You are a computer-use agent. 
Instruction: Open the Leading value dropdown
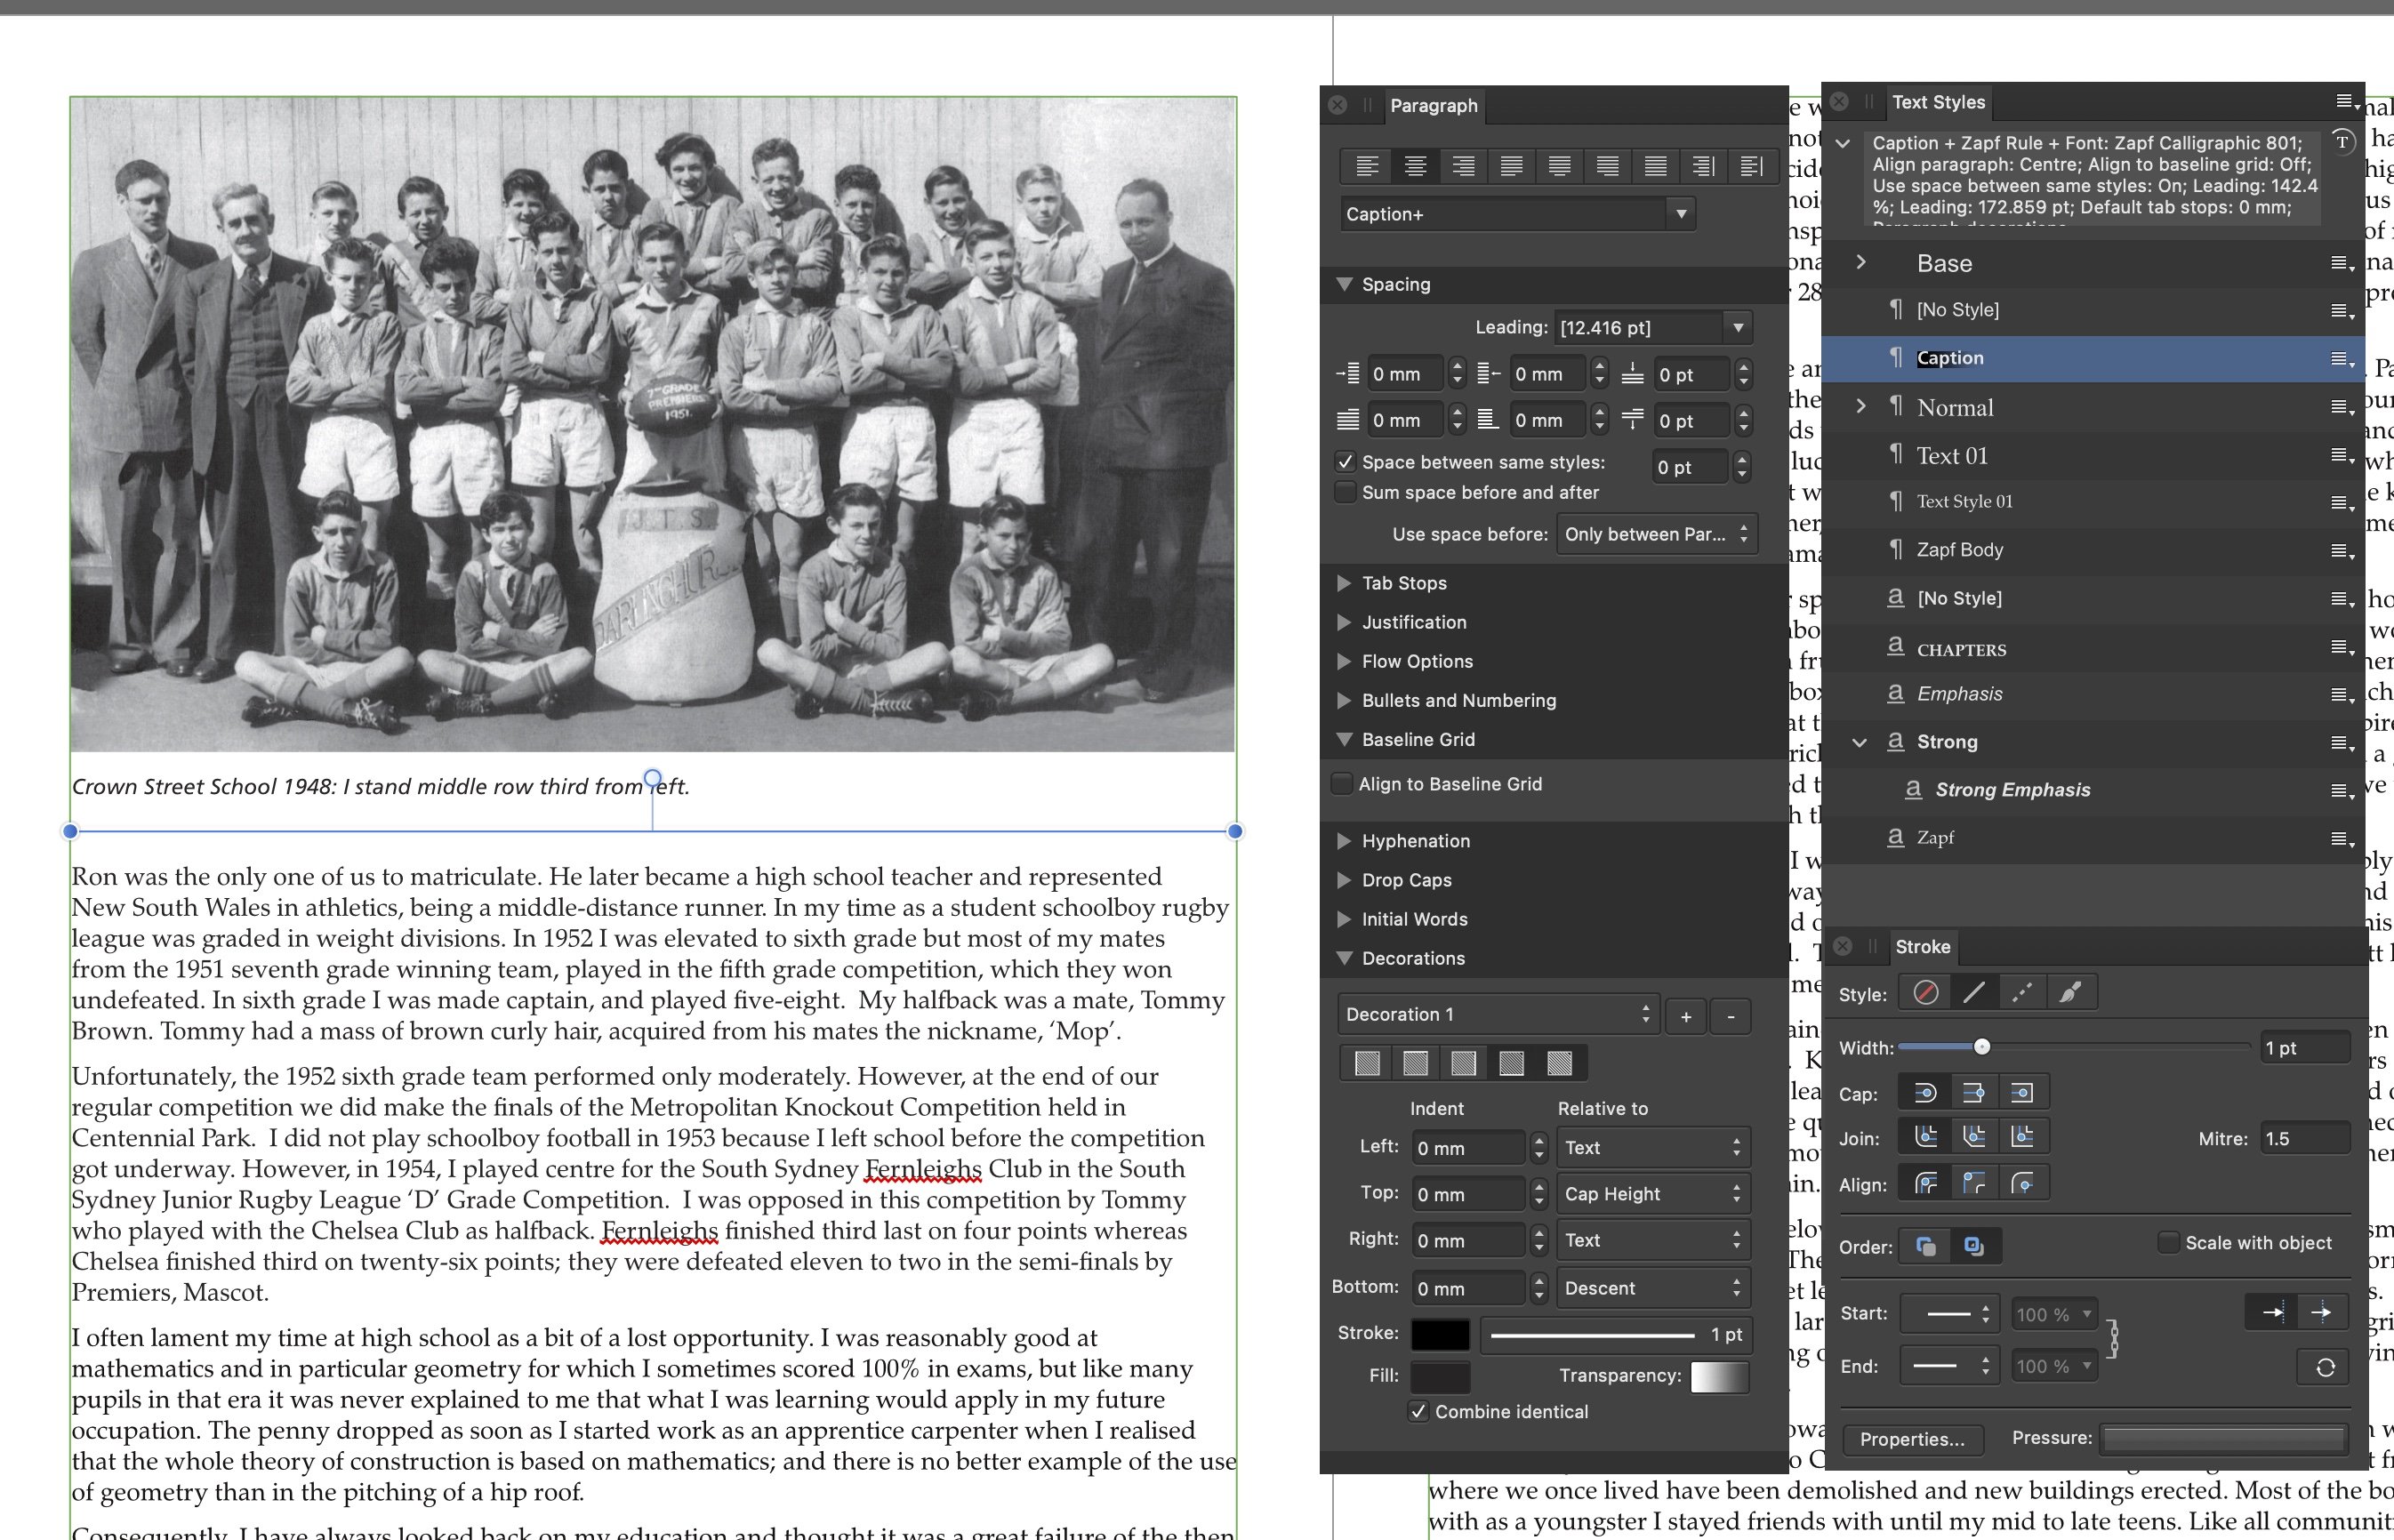click(x=1738, y=327)
